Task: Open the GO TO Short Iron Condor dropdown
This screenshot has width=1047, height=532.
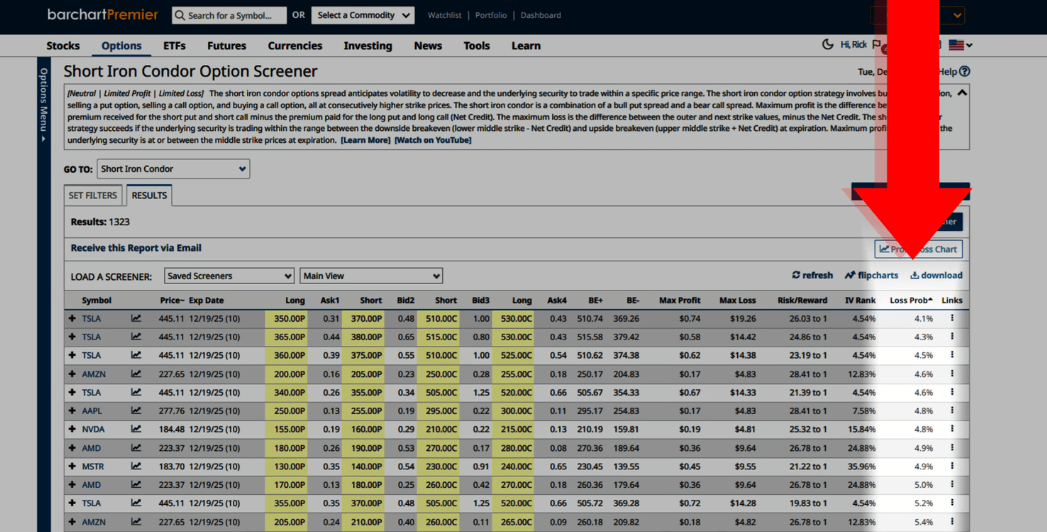Action: (x=173, y=169)
